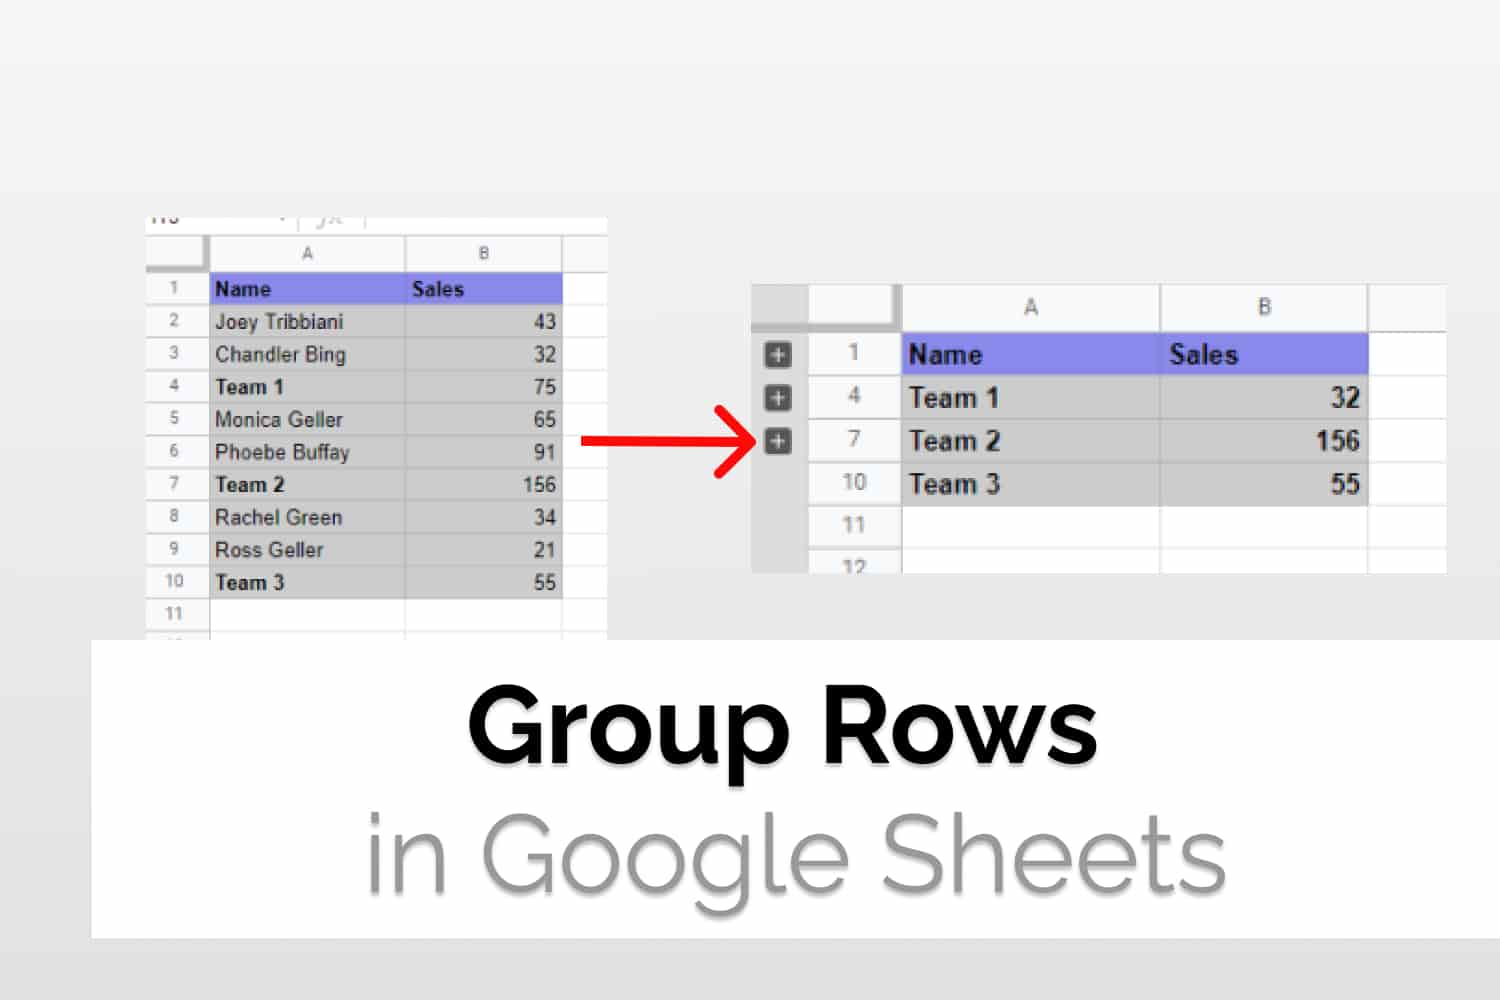Click the Name header cell in left sheet
This screenshot has height=1000, width=1500.
point(307,289)
